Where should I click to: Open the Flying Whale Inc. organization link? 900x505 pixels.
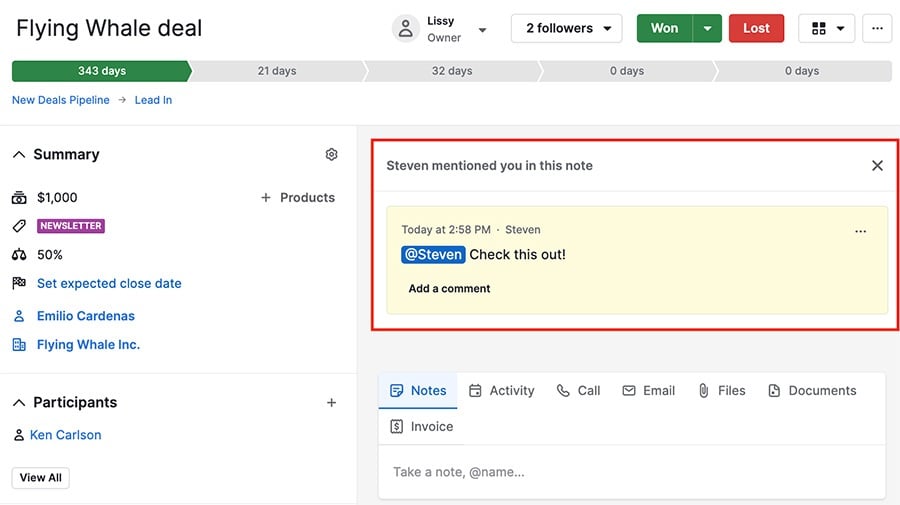click(88, 344)
